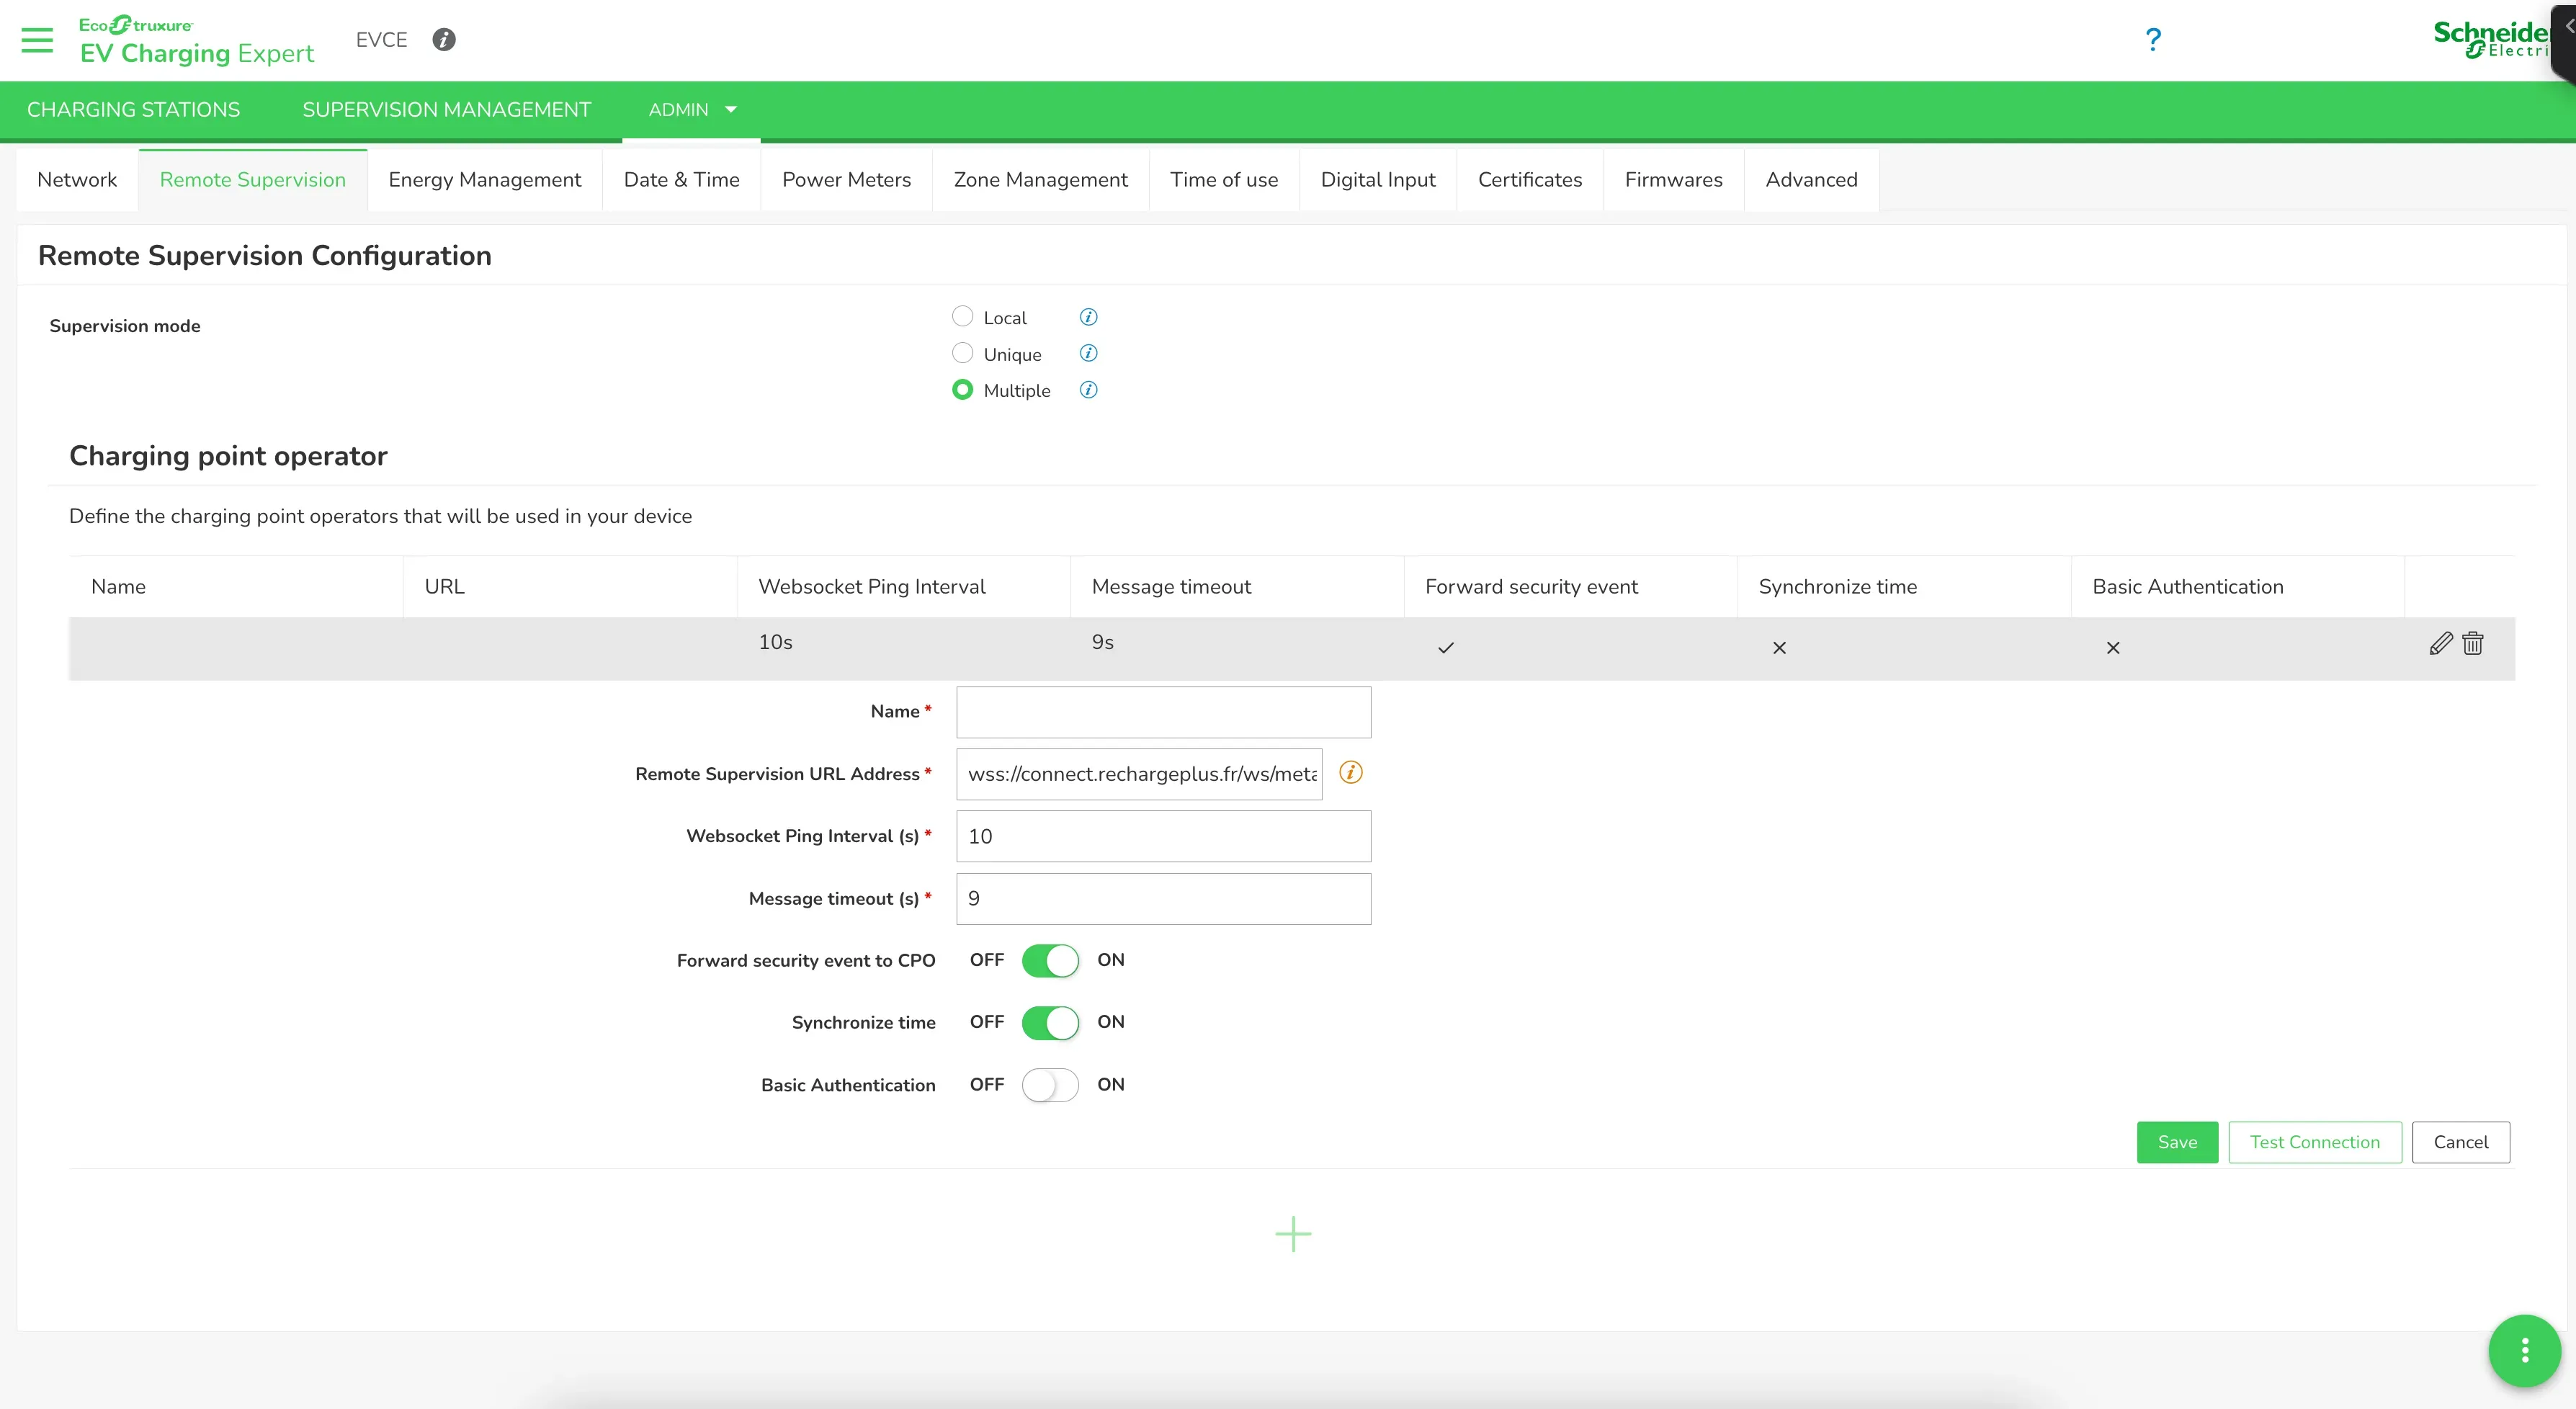Open the Advanced tab
Screen dimensions: 2576x1409
(1812, 180)
